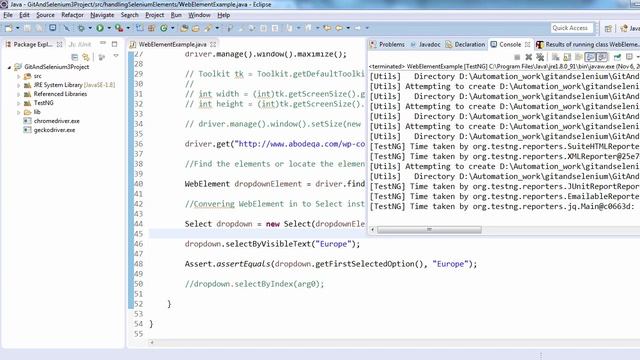Click the Save toolbar icon
Viewport: 640px width, 360px height.
coord(27,28)
